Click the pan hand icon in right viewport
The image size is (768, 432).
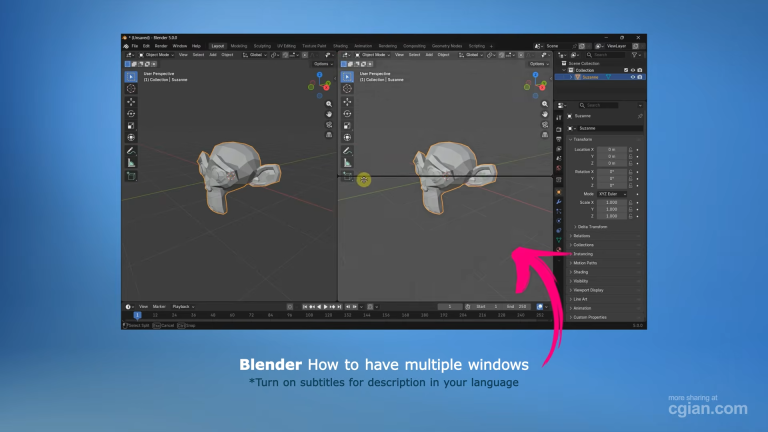click(x=545, y=114)
